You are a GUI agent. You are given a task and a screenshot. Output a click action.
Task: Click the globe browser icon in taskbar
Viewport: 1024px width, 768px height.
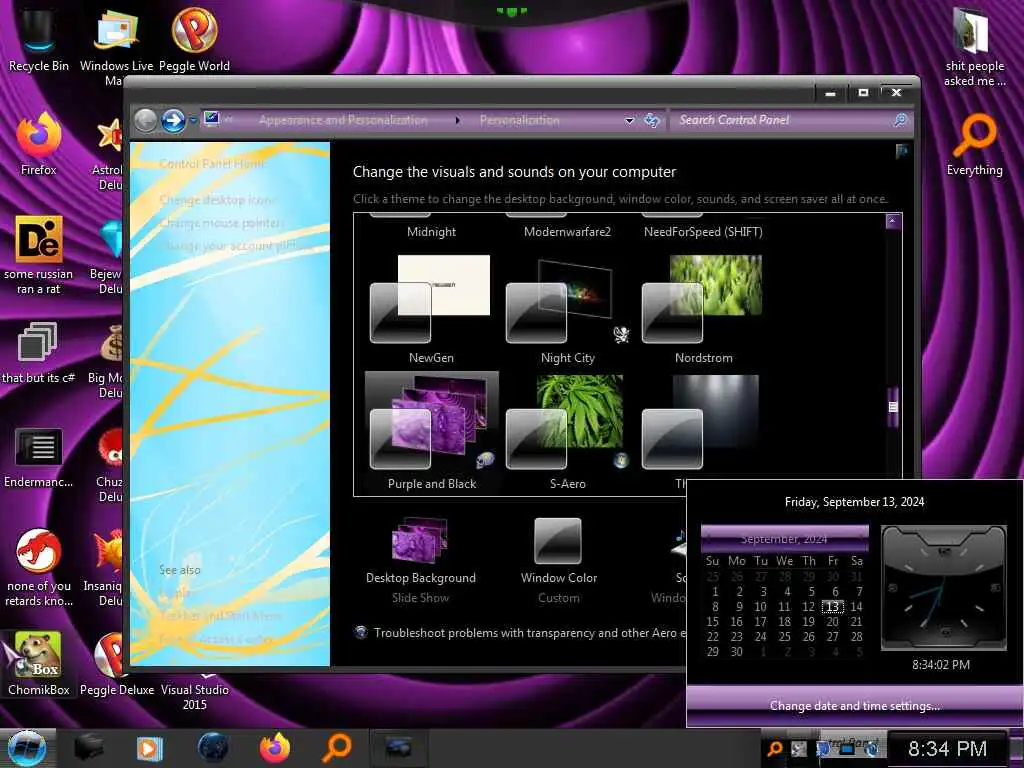pyautogui.click(x=213, y=748)
